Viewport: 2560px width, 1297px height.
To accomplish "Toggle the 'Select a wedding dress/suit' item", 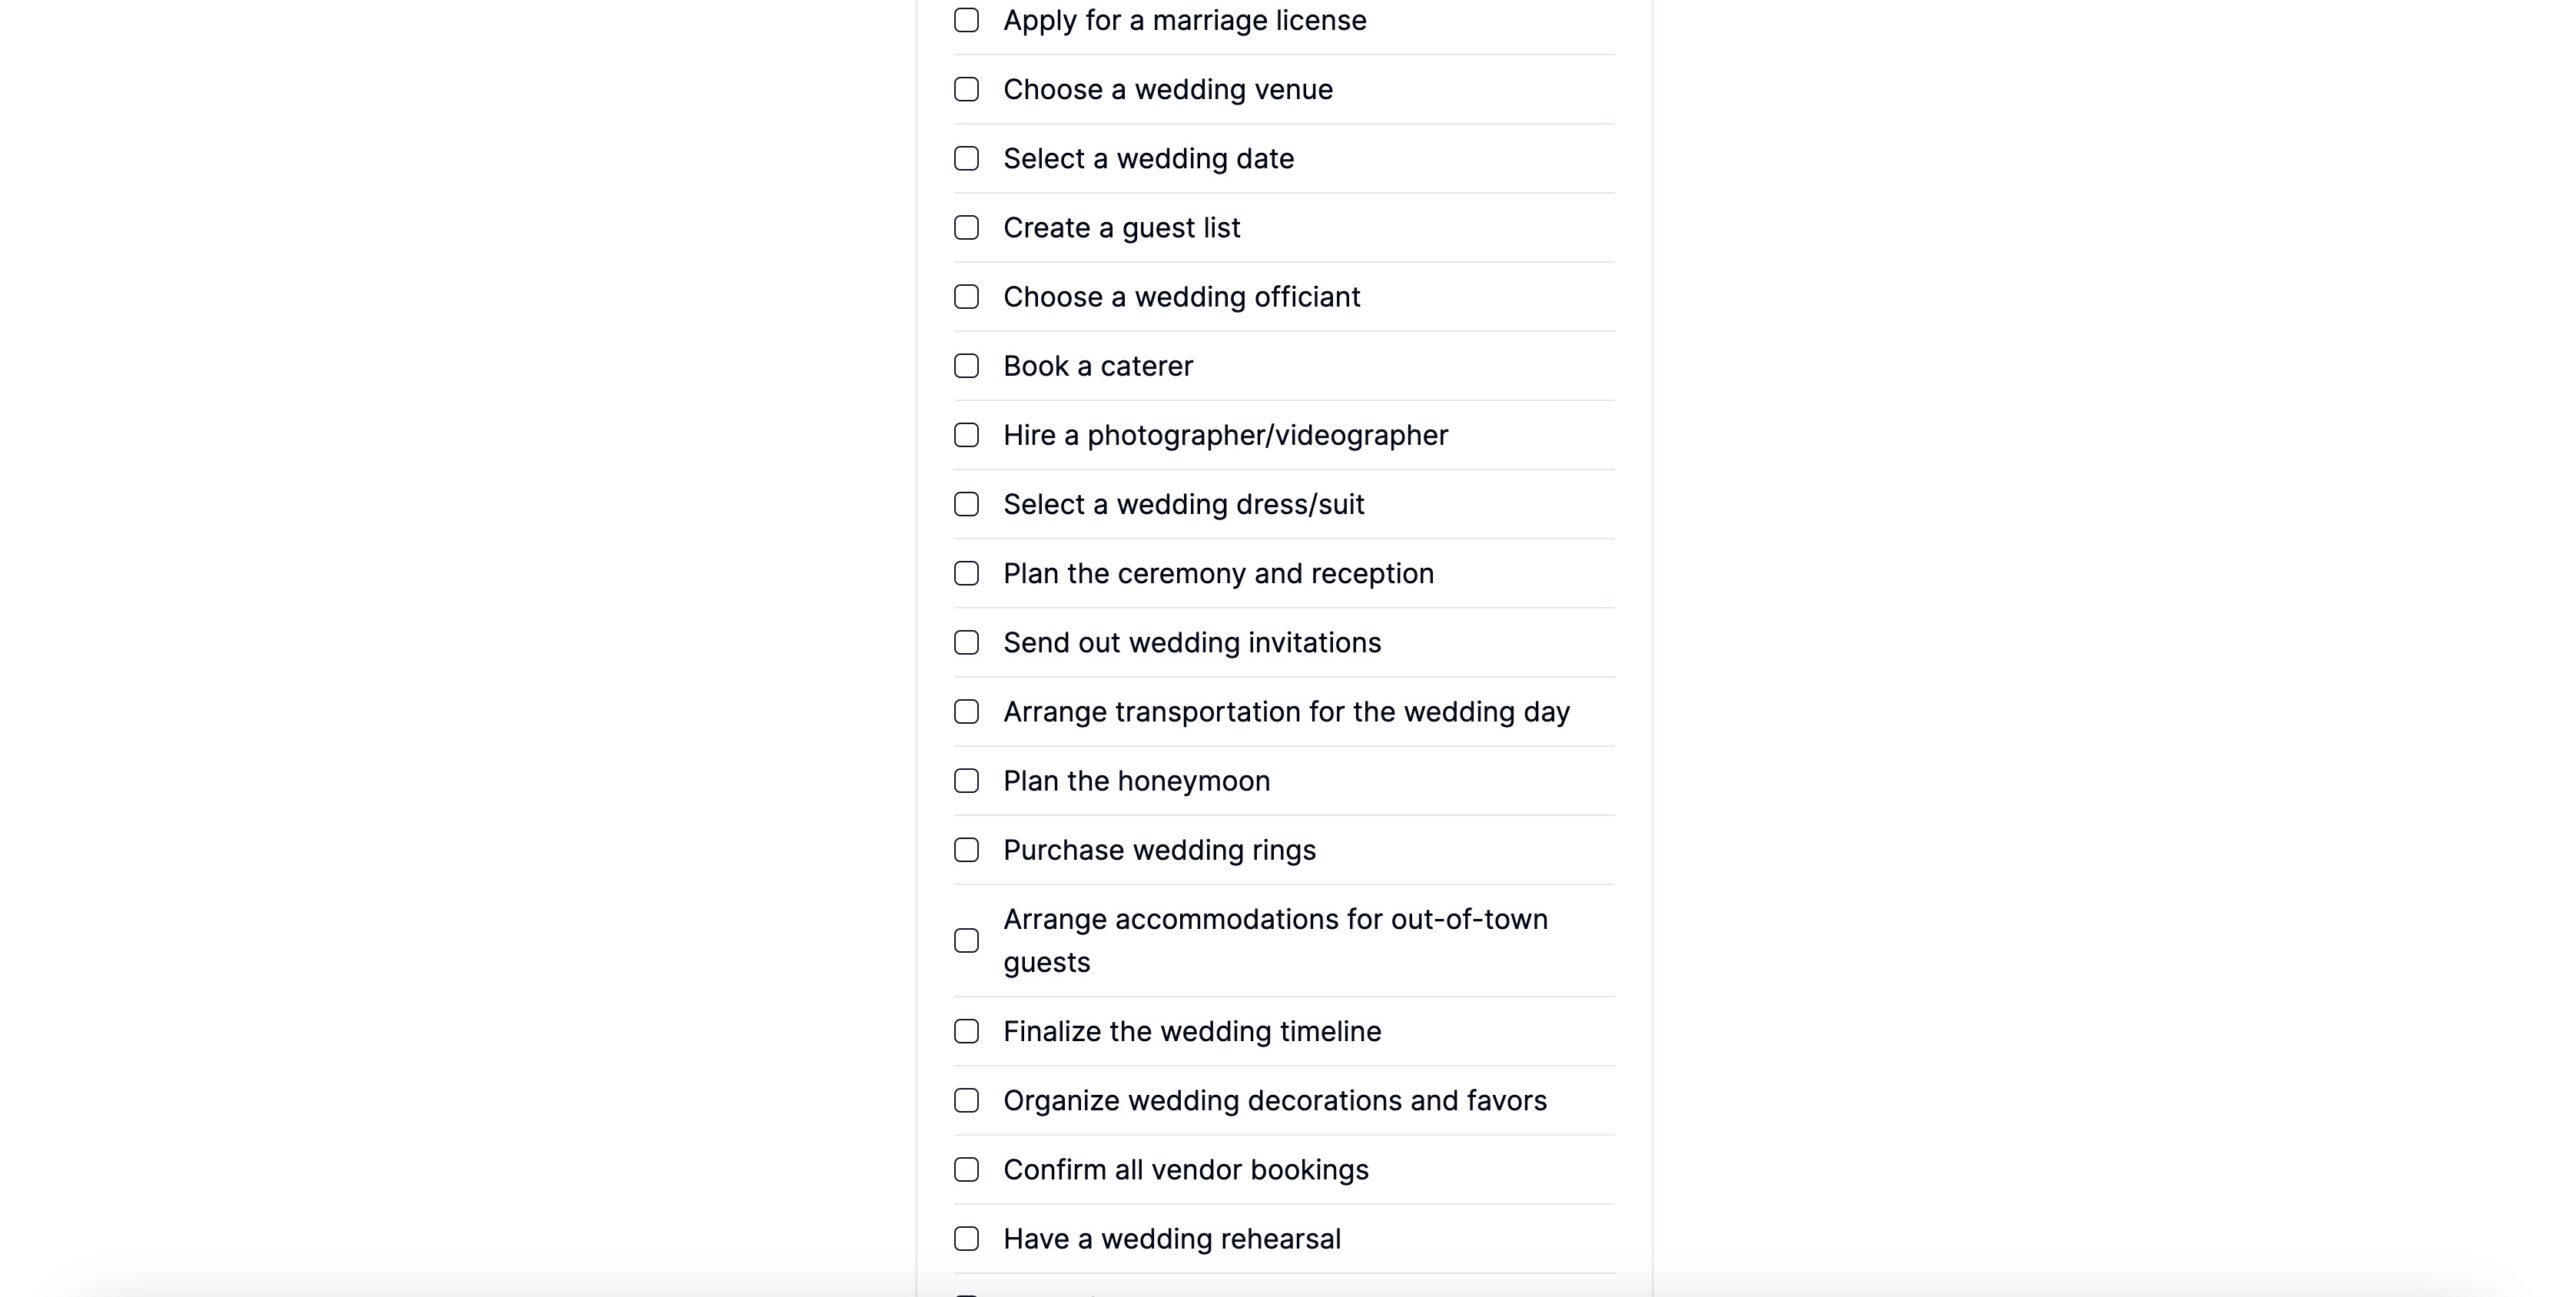I will click(966, 503).
